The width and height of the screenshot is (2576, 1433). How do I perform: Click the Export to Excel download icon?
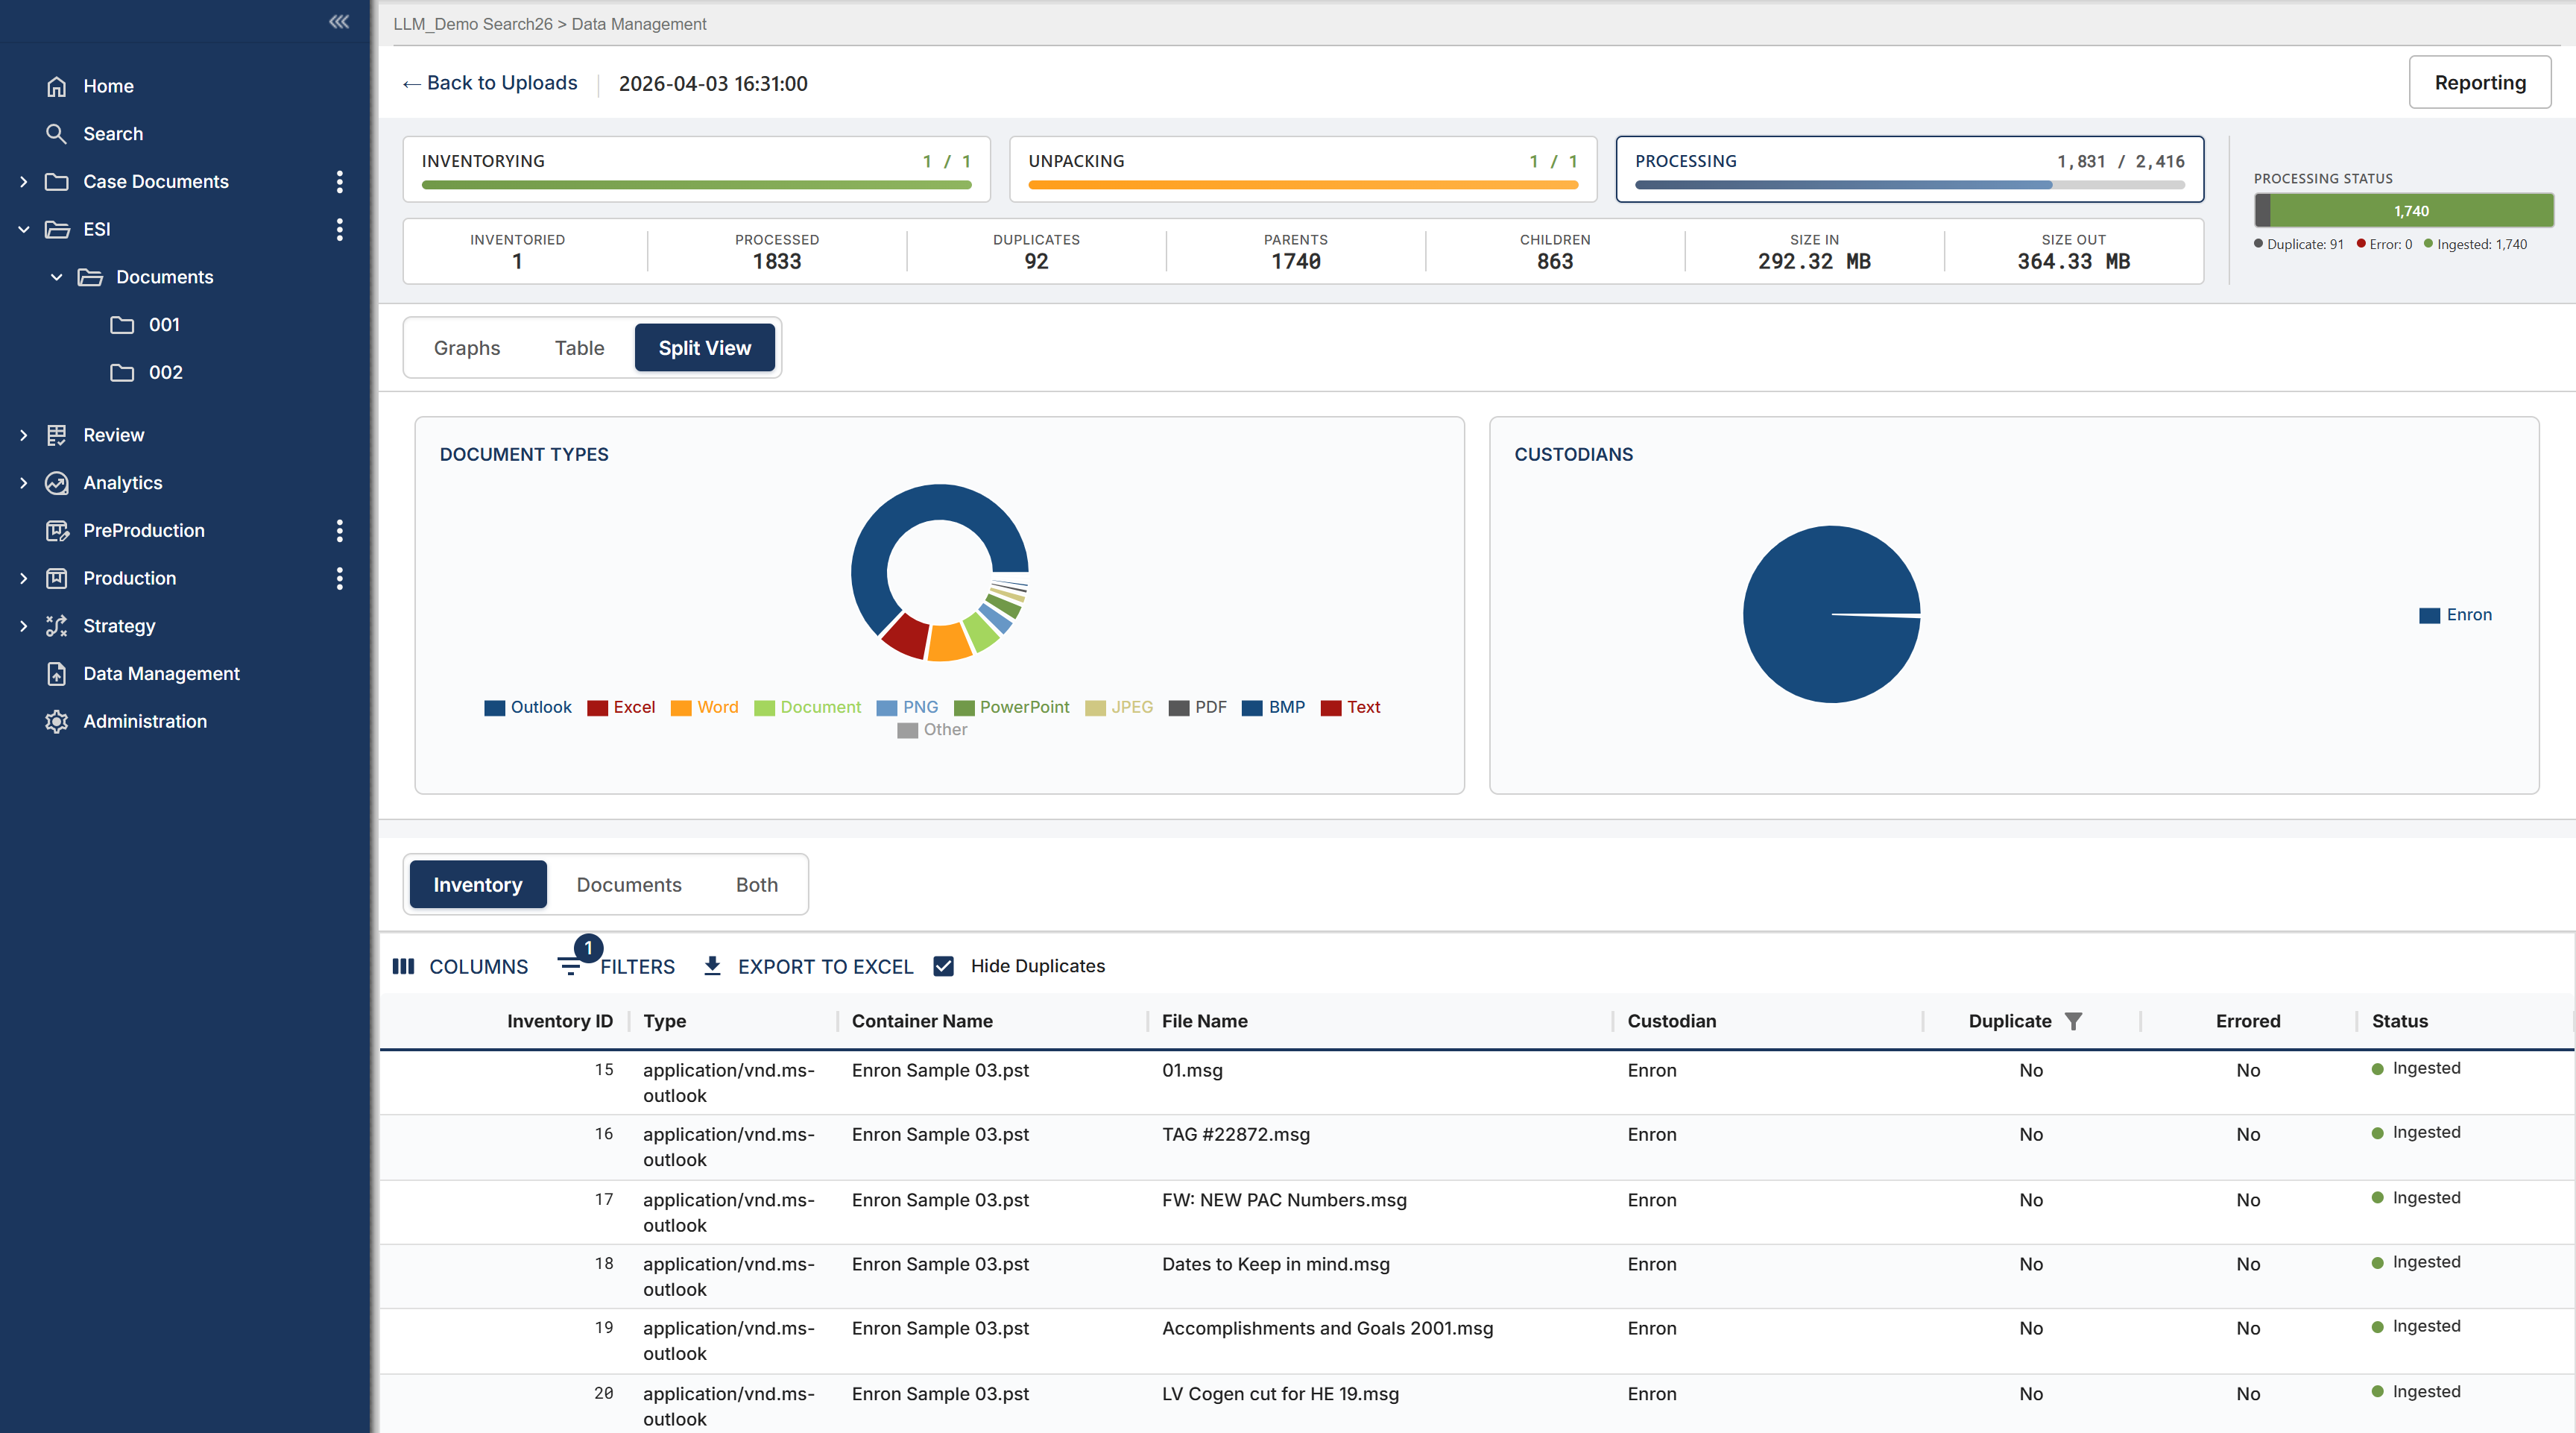point(712,966)
